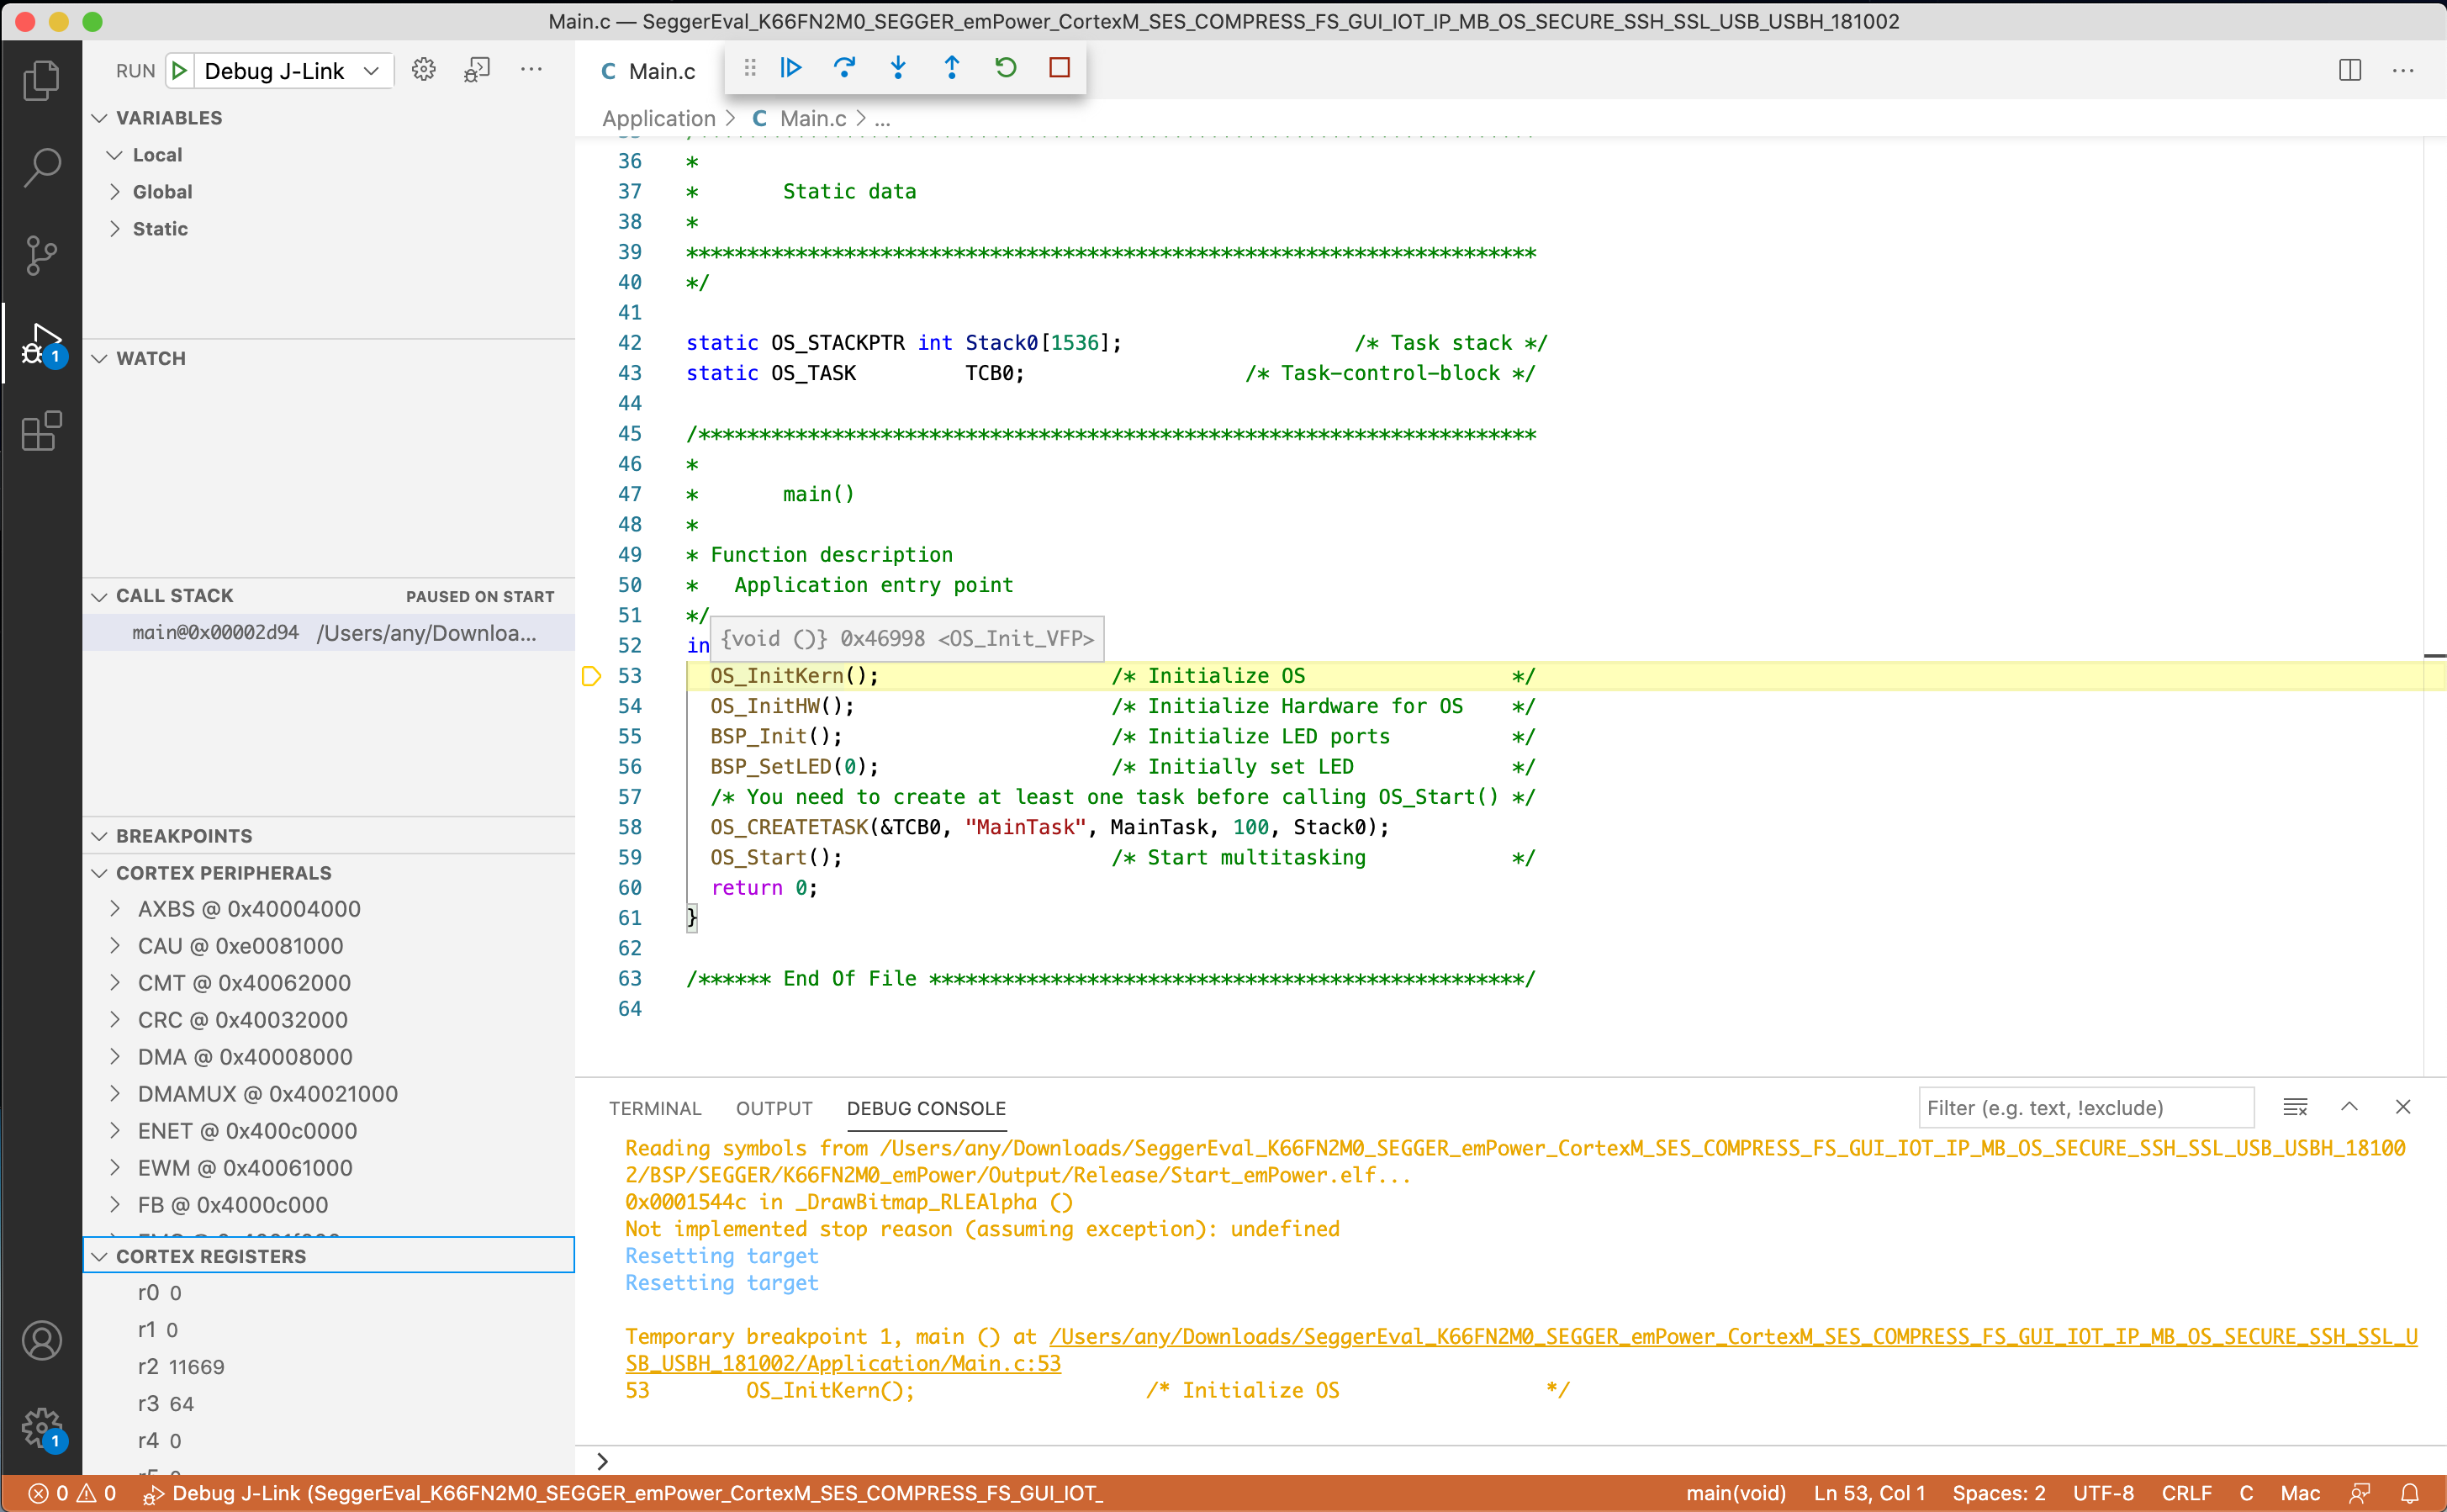Toggle the Breakpoints section

point(184,836)
